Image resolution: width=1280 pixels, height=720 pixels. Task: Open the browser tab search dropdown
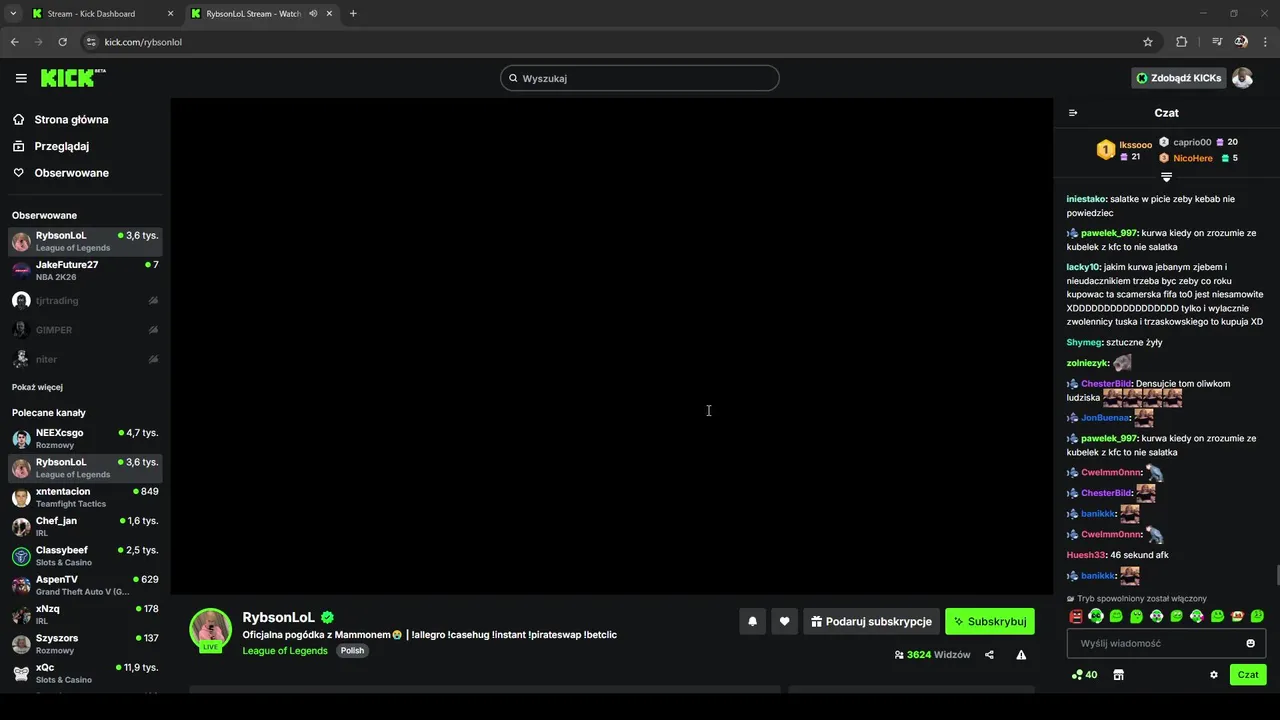[x=13, y=14]
